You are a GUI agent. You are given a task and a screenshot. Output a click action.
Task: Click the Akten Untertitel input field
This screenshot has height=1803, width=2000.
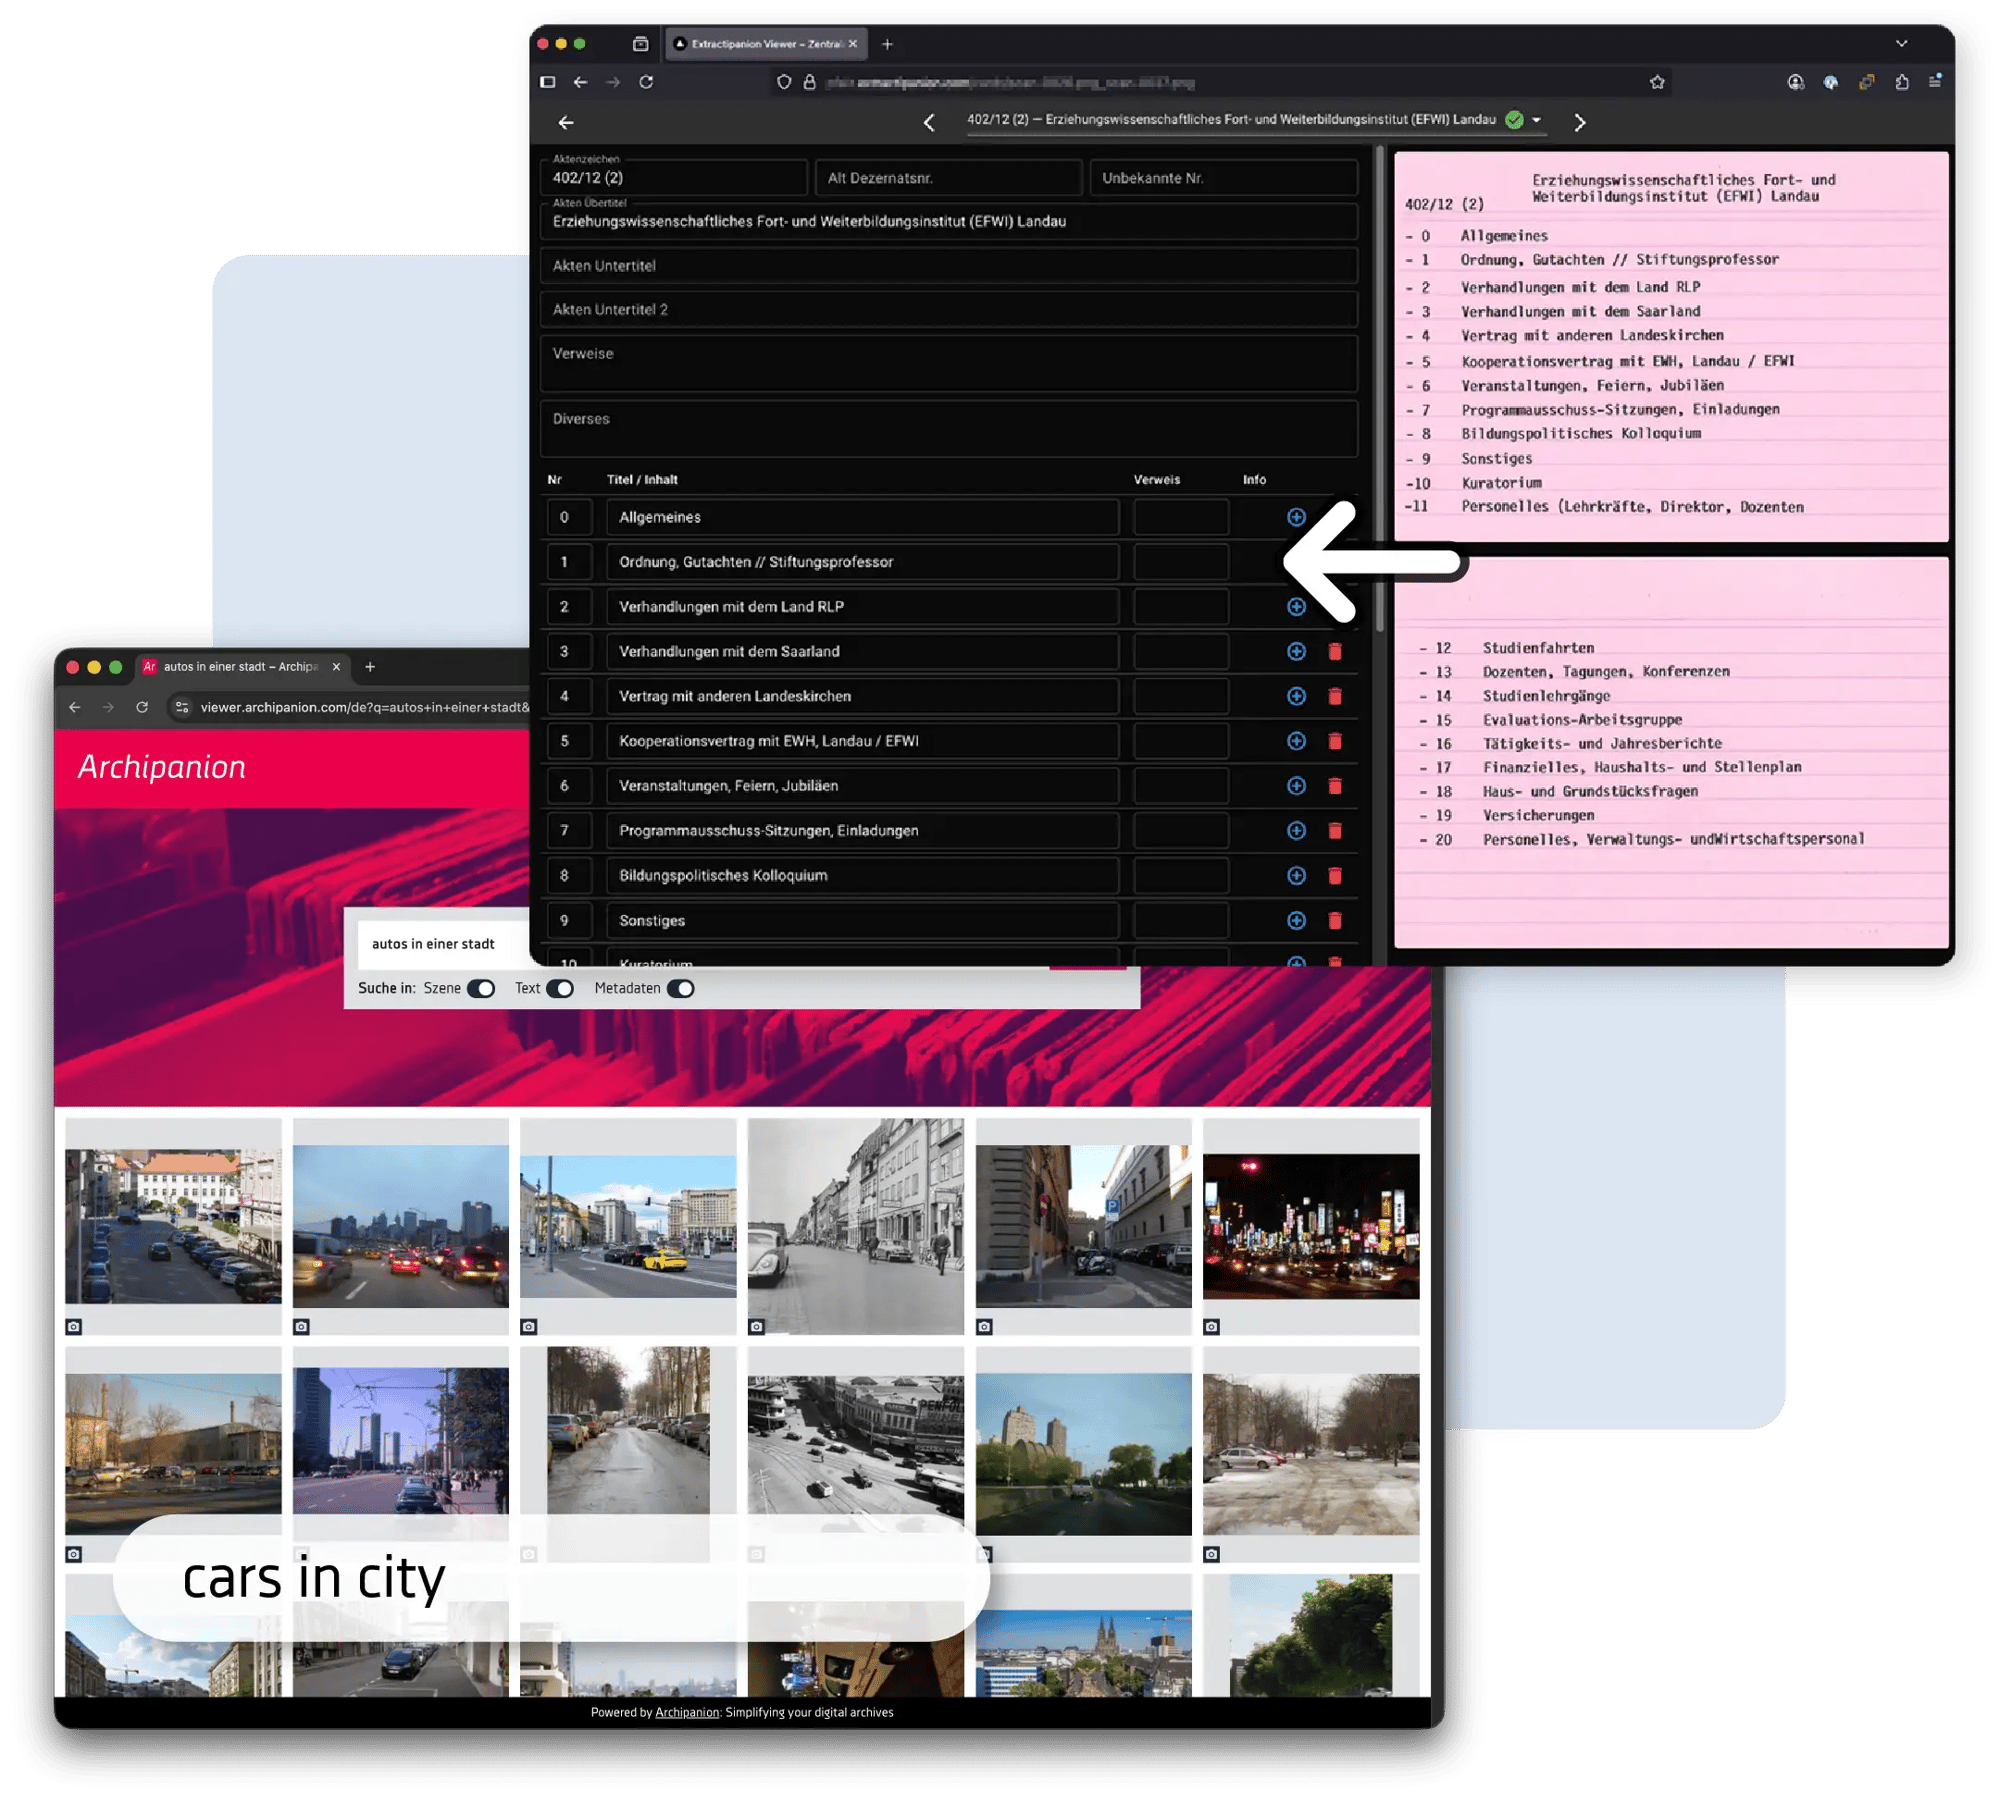pos(948,266)
